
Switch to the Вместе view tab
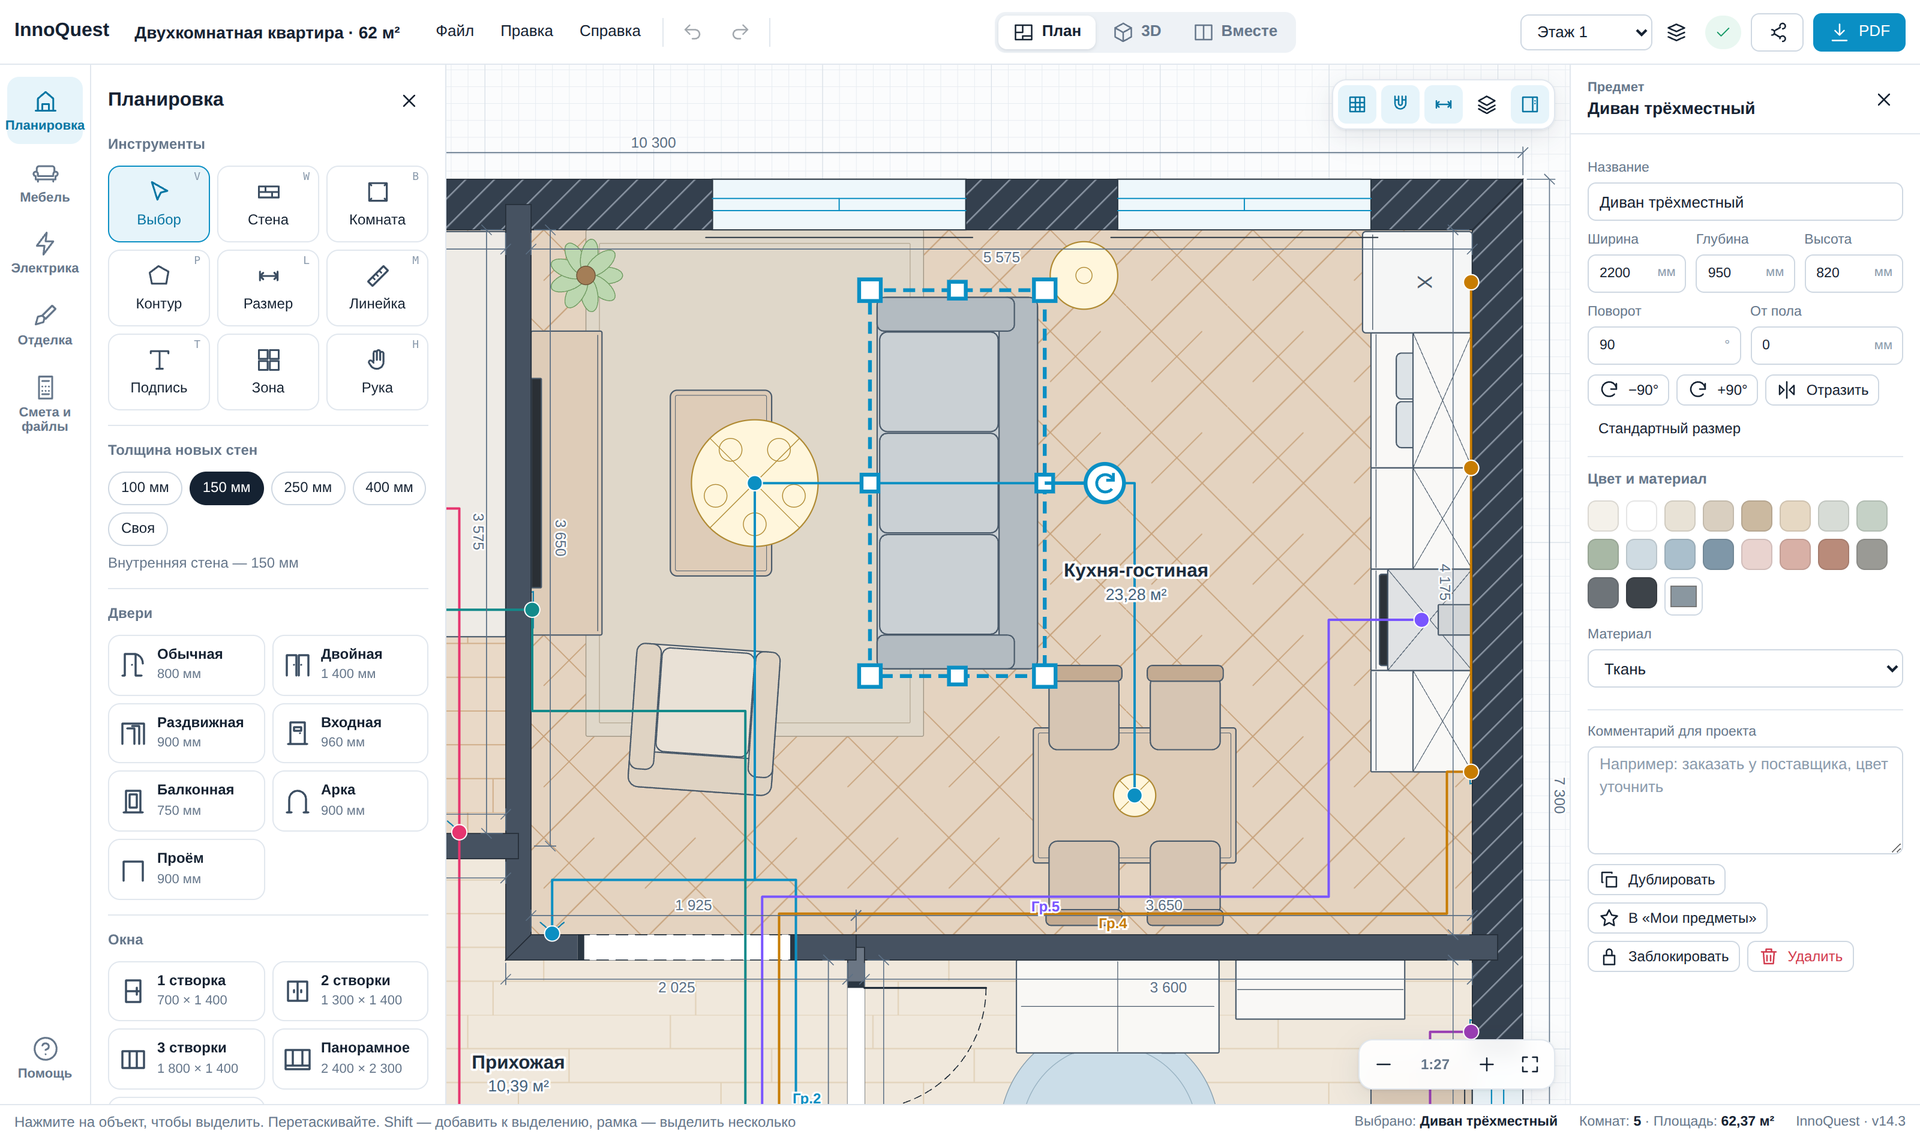point(1236,31)
